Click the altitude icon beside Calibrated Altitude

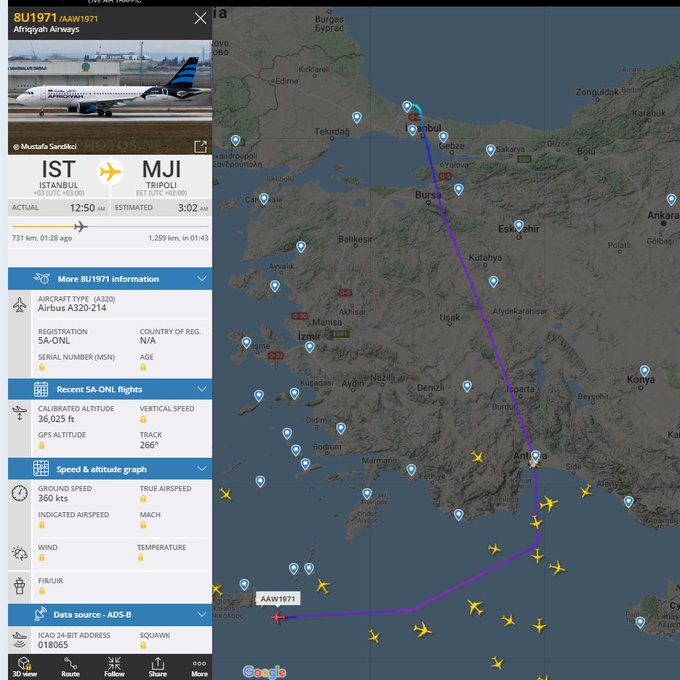[20, 413]
